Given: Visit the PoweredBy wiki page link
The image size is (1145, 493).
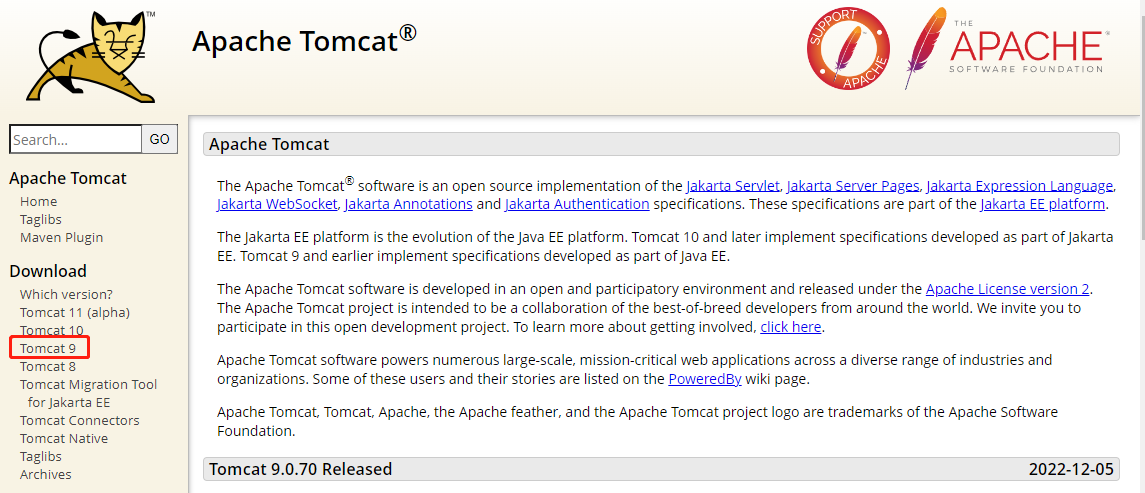Looking at the screenshot, I should tap(707, 379).
